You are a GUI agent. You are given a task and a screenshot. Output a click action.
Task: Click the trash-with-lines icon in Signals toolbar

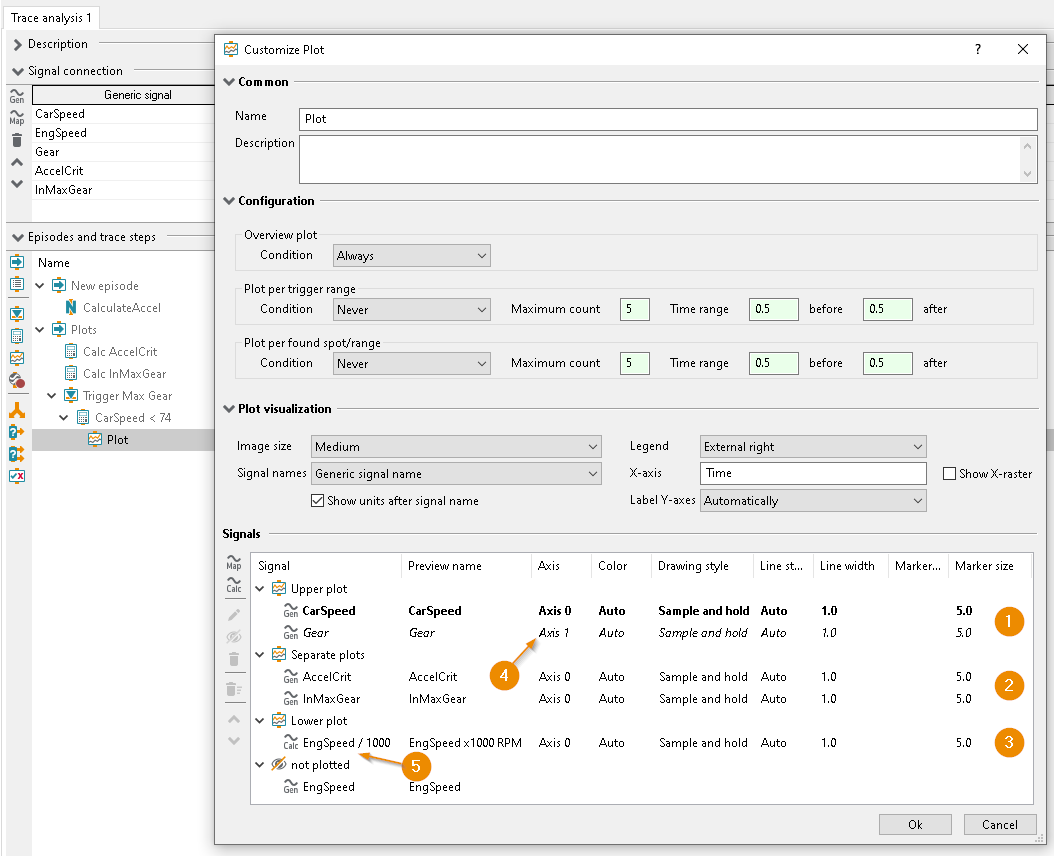tap(234, 689)
